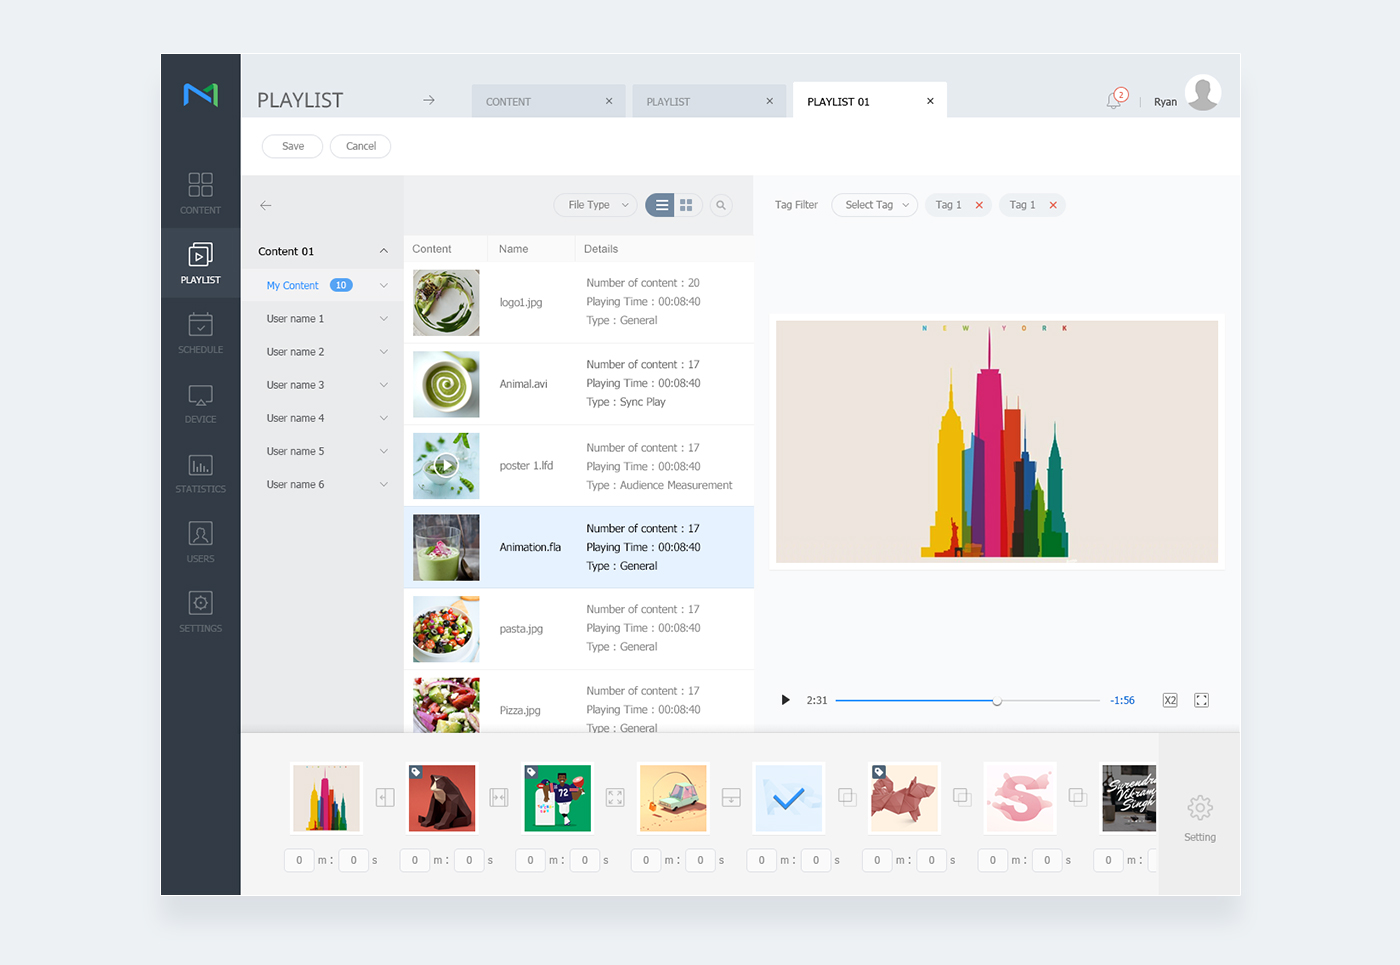
Task: Switch to the PLAYLIST tab
Action: point(708,101)
